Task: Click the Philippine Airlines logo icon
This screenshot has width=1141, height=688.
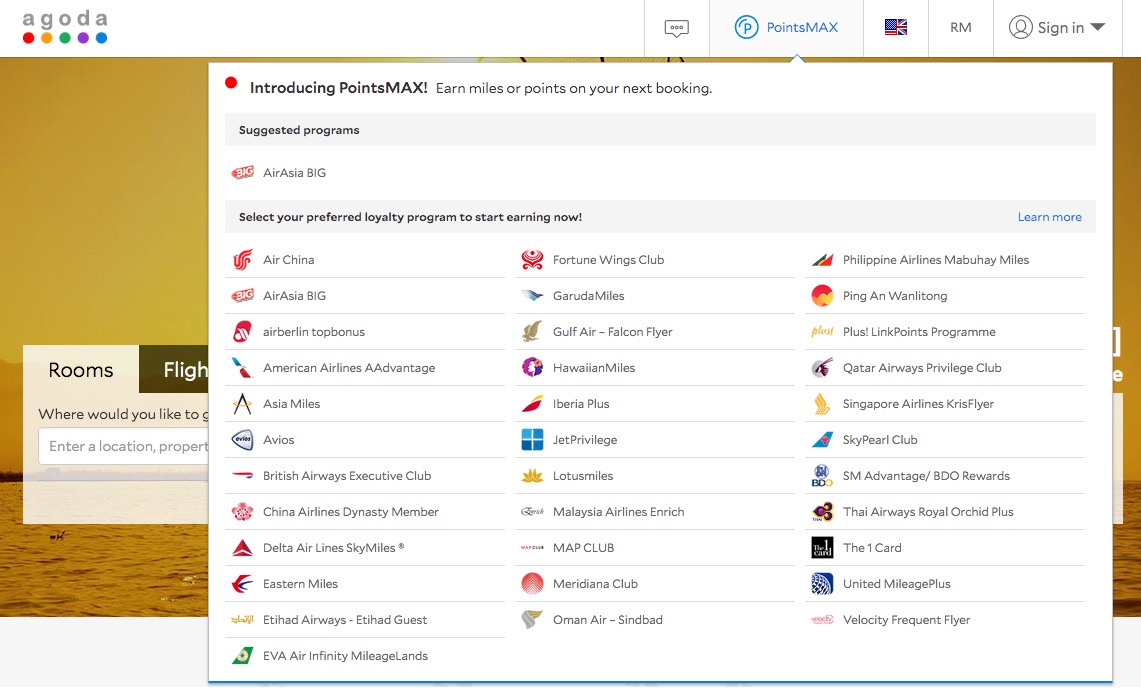Action: [822, 260]
